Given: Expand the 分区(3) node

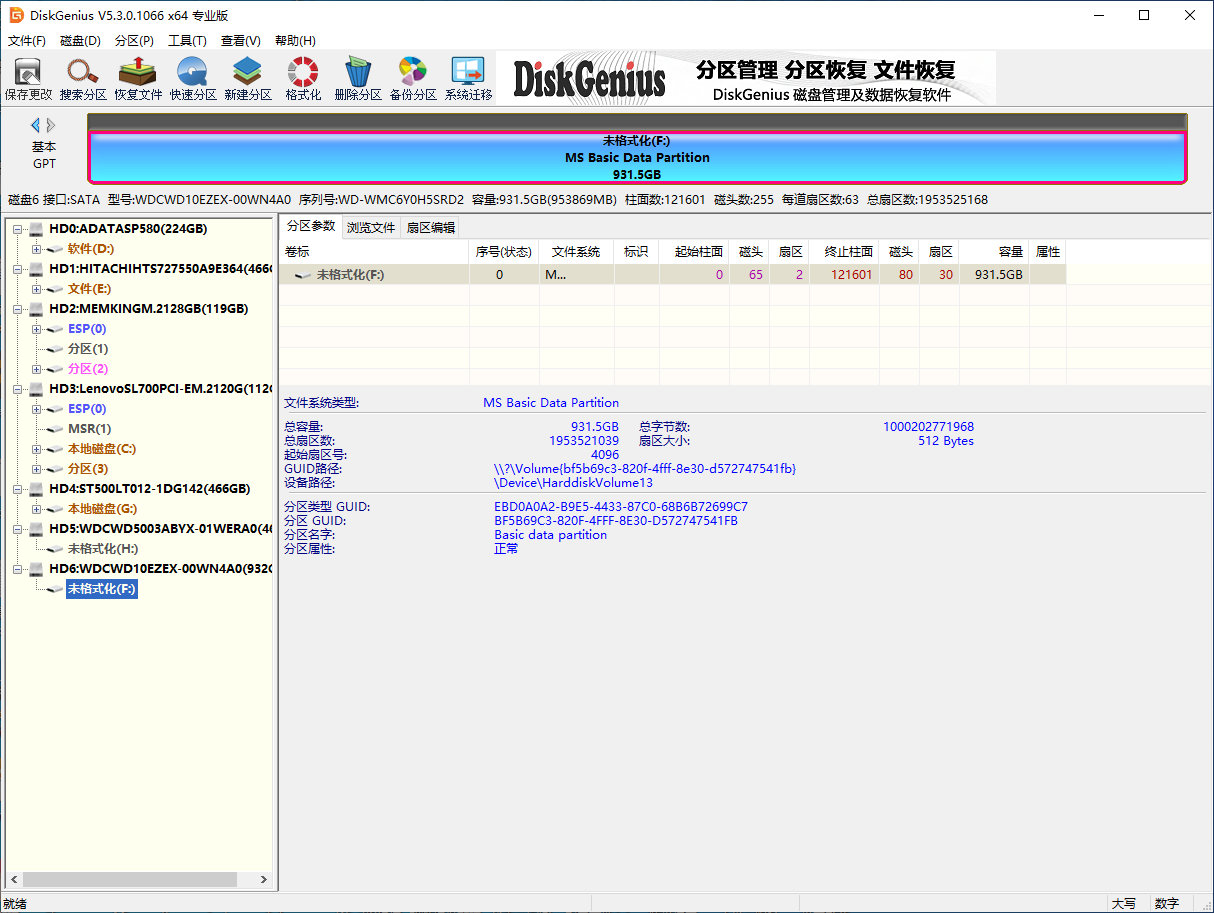Looking at the screenshot, I should (x=36, y=469).
